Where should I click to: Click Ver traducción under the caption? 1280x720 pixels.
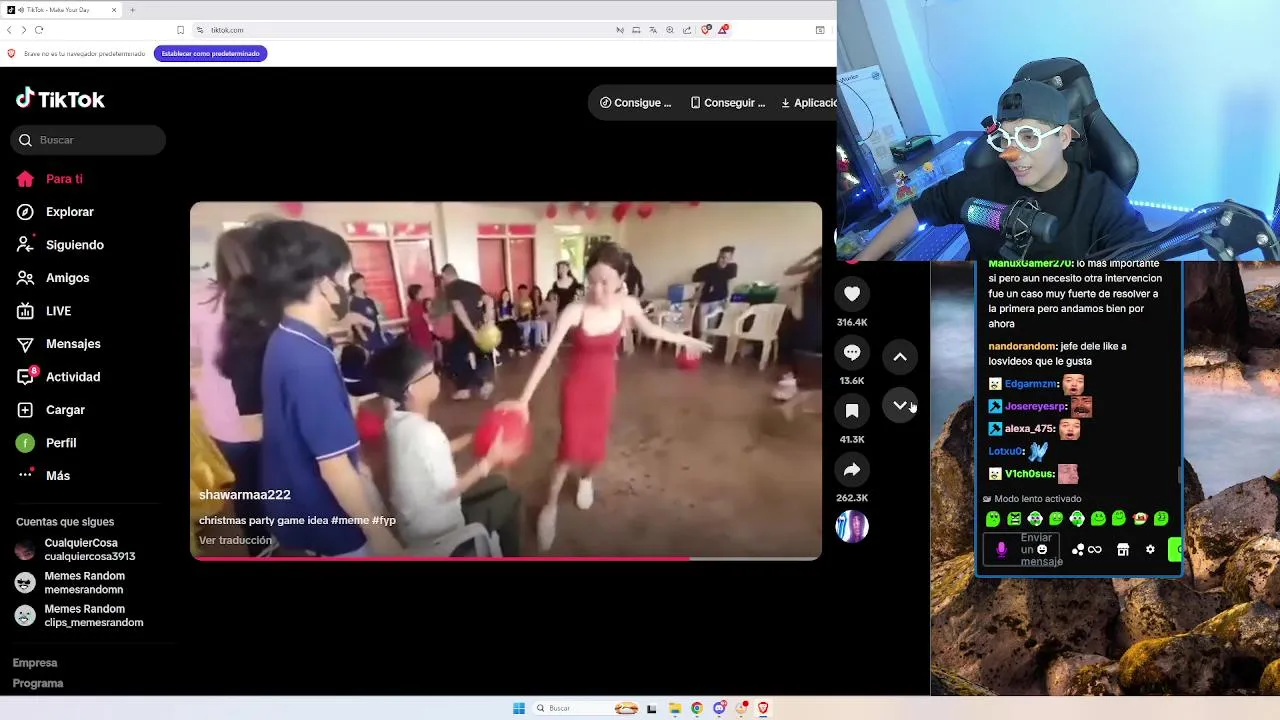click(x=235, y=540)
